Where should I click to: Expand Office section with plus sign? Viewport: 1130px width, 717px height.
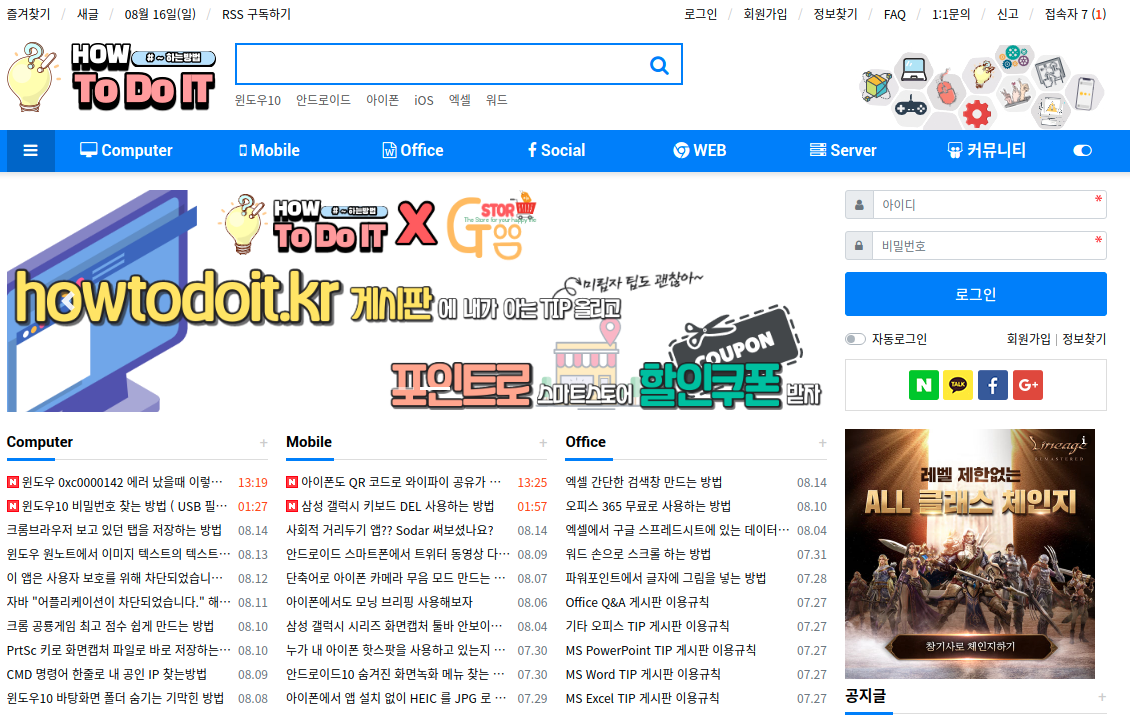pyautogui.click(x=822, y=443)
